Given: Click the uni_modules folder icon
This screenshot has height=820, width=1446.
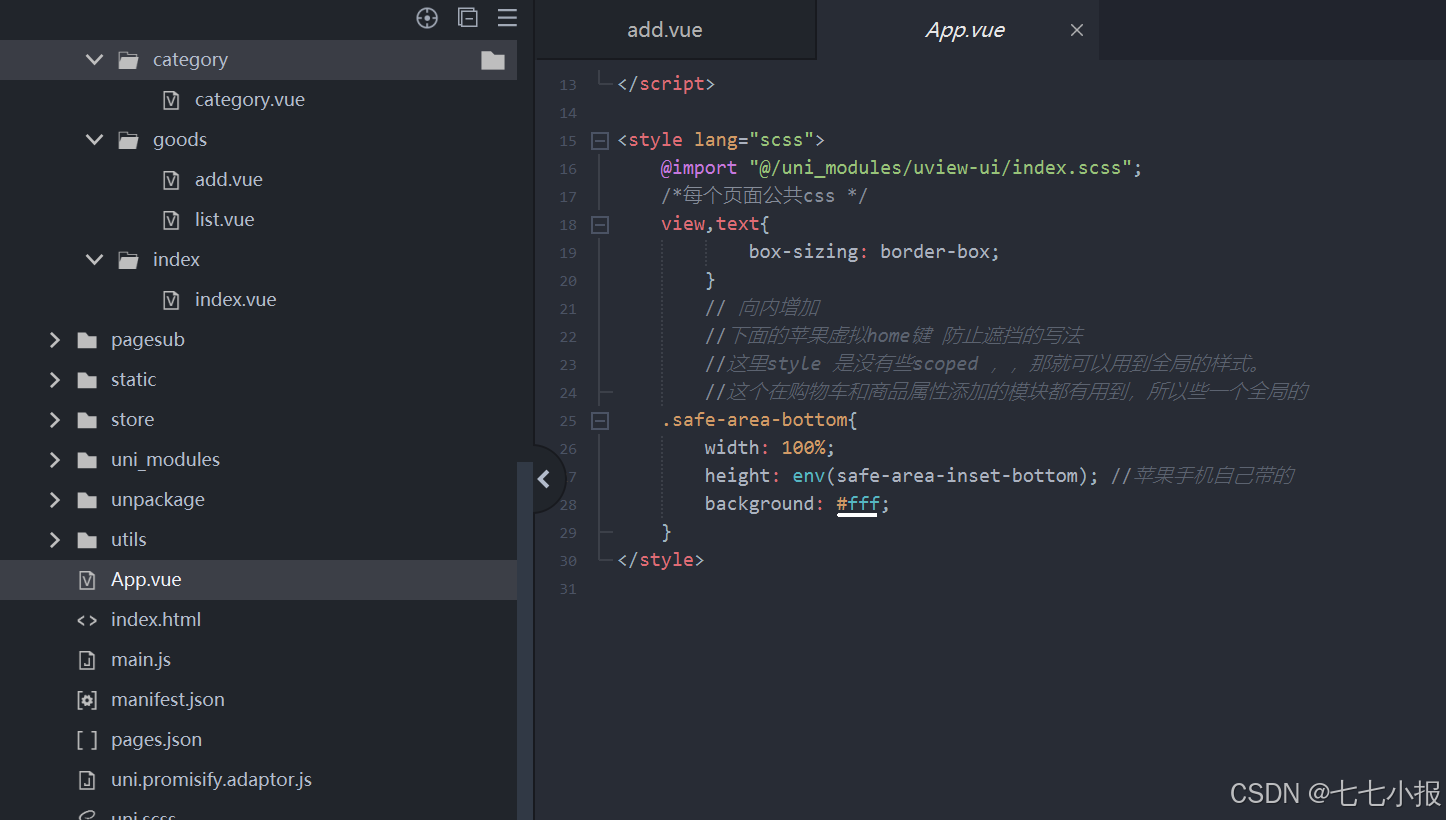Looking at the screenshot, I should coord(87,460).
